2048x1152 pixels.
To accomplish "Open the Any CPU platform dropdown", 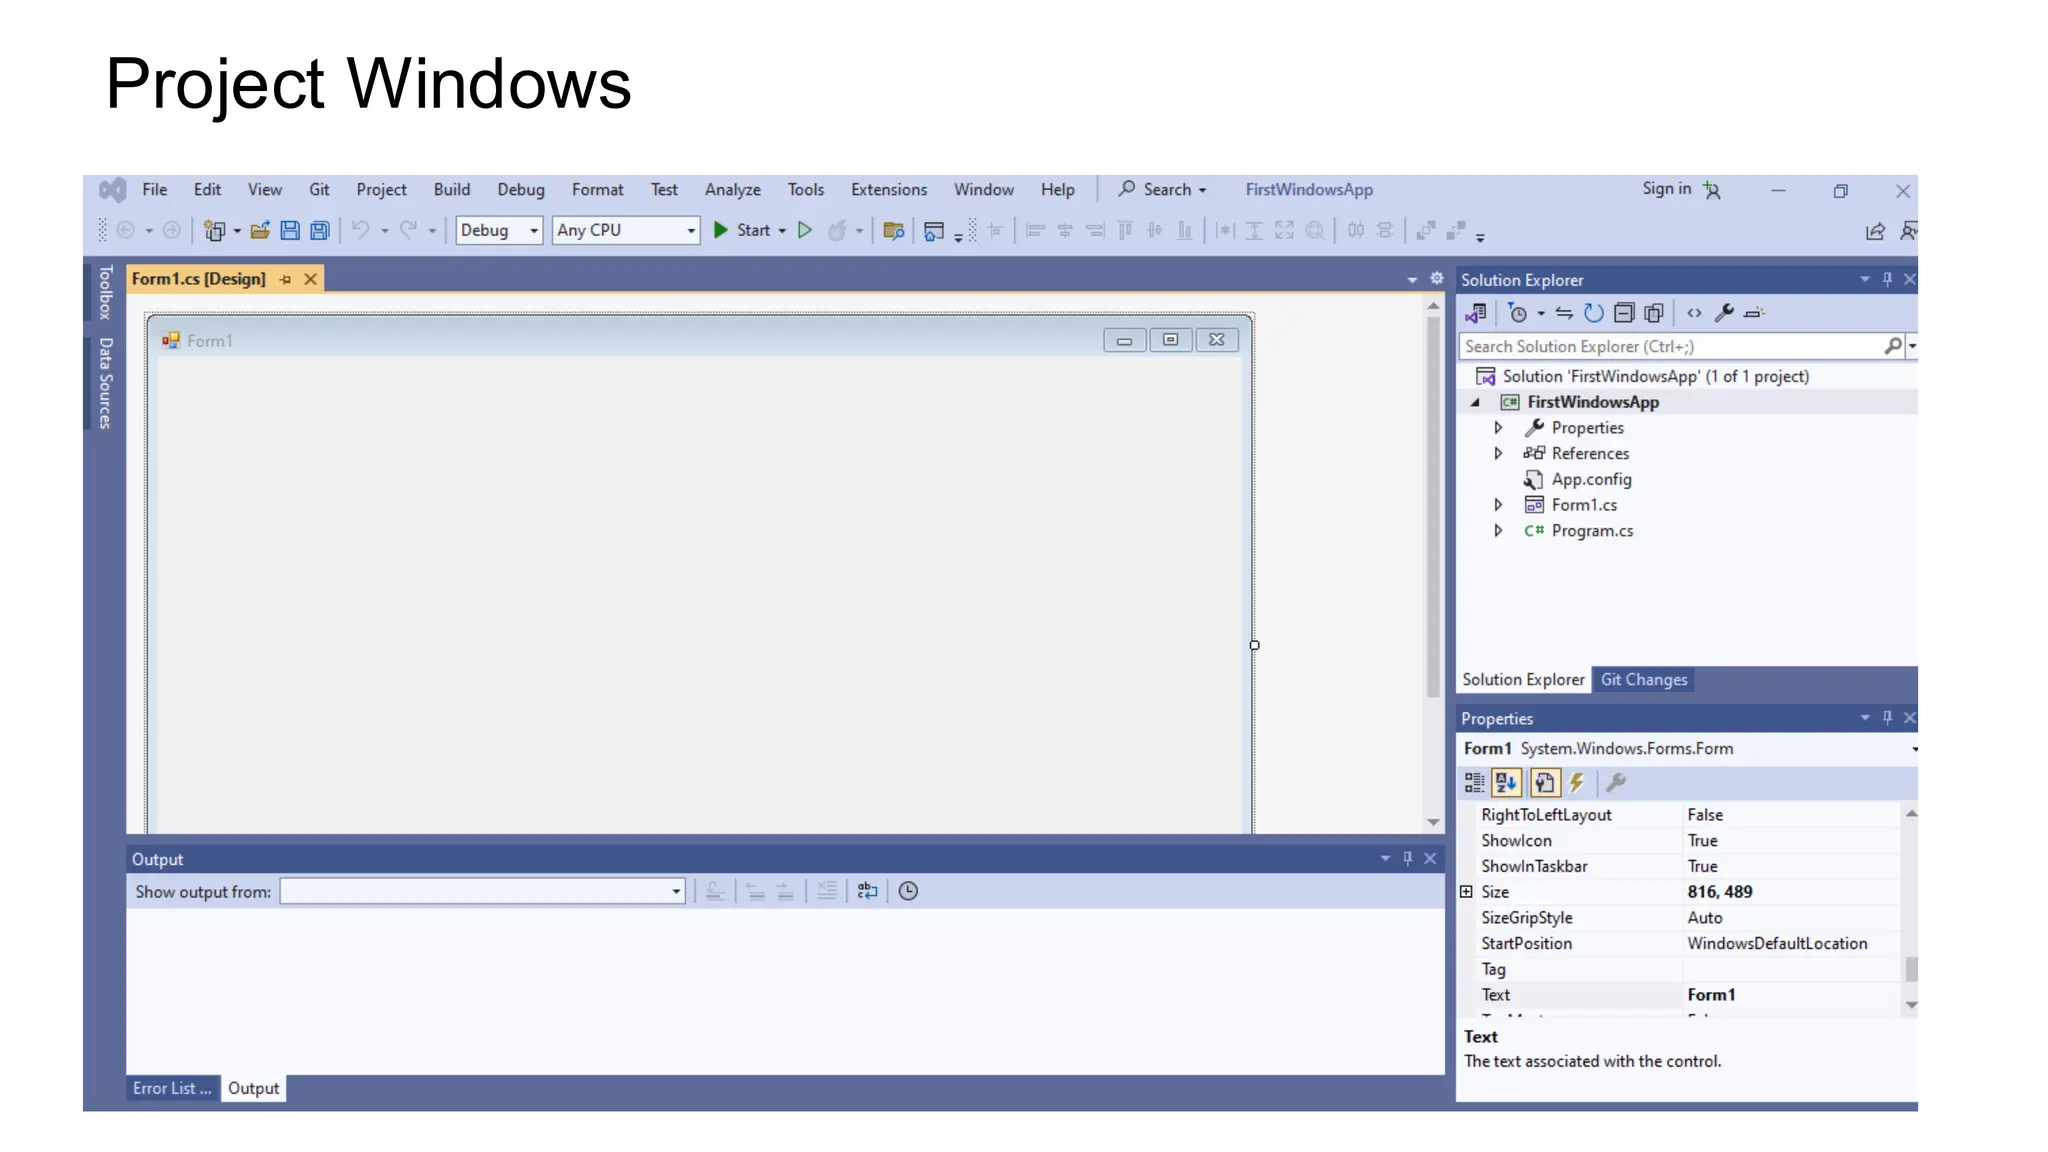I will click(626, 230).
